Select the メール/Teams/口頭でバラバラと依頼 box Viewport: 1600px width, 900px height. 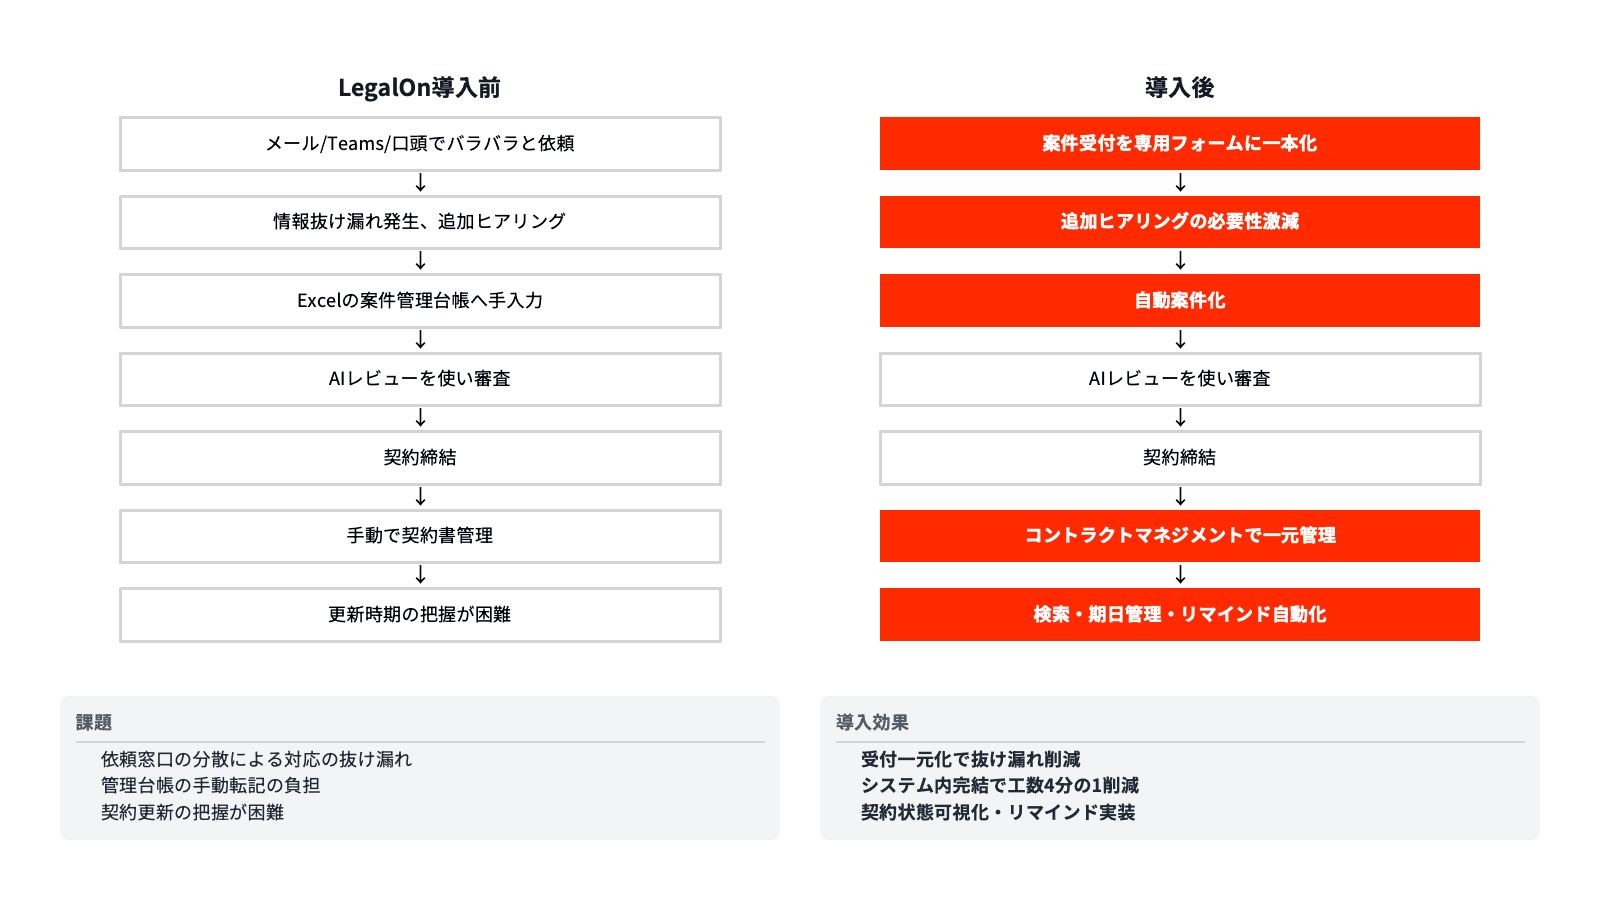point(420,144)
